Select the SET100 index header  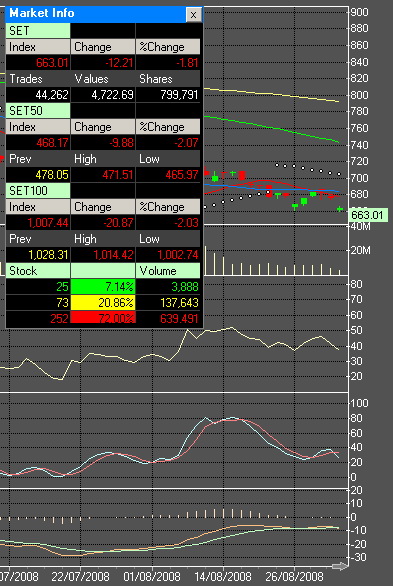click(38, 191)
